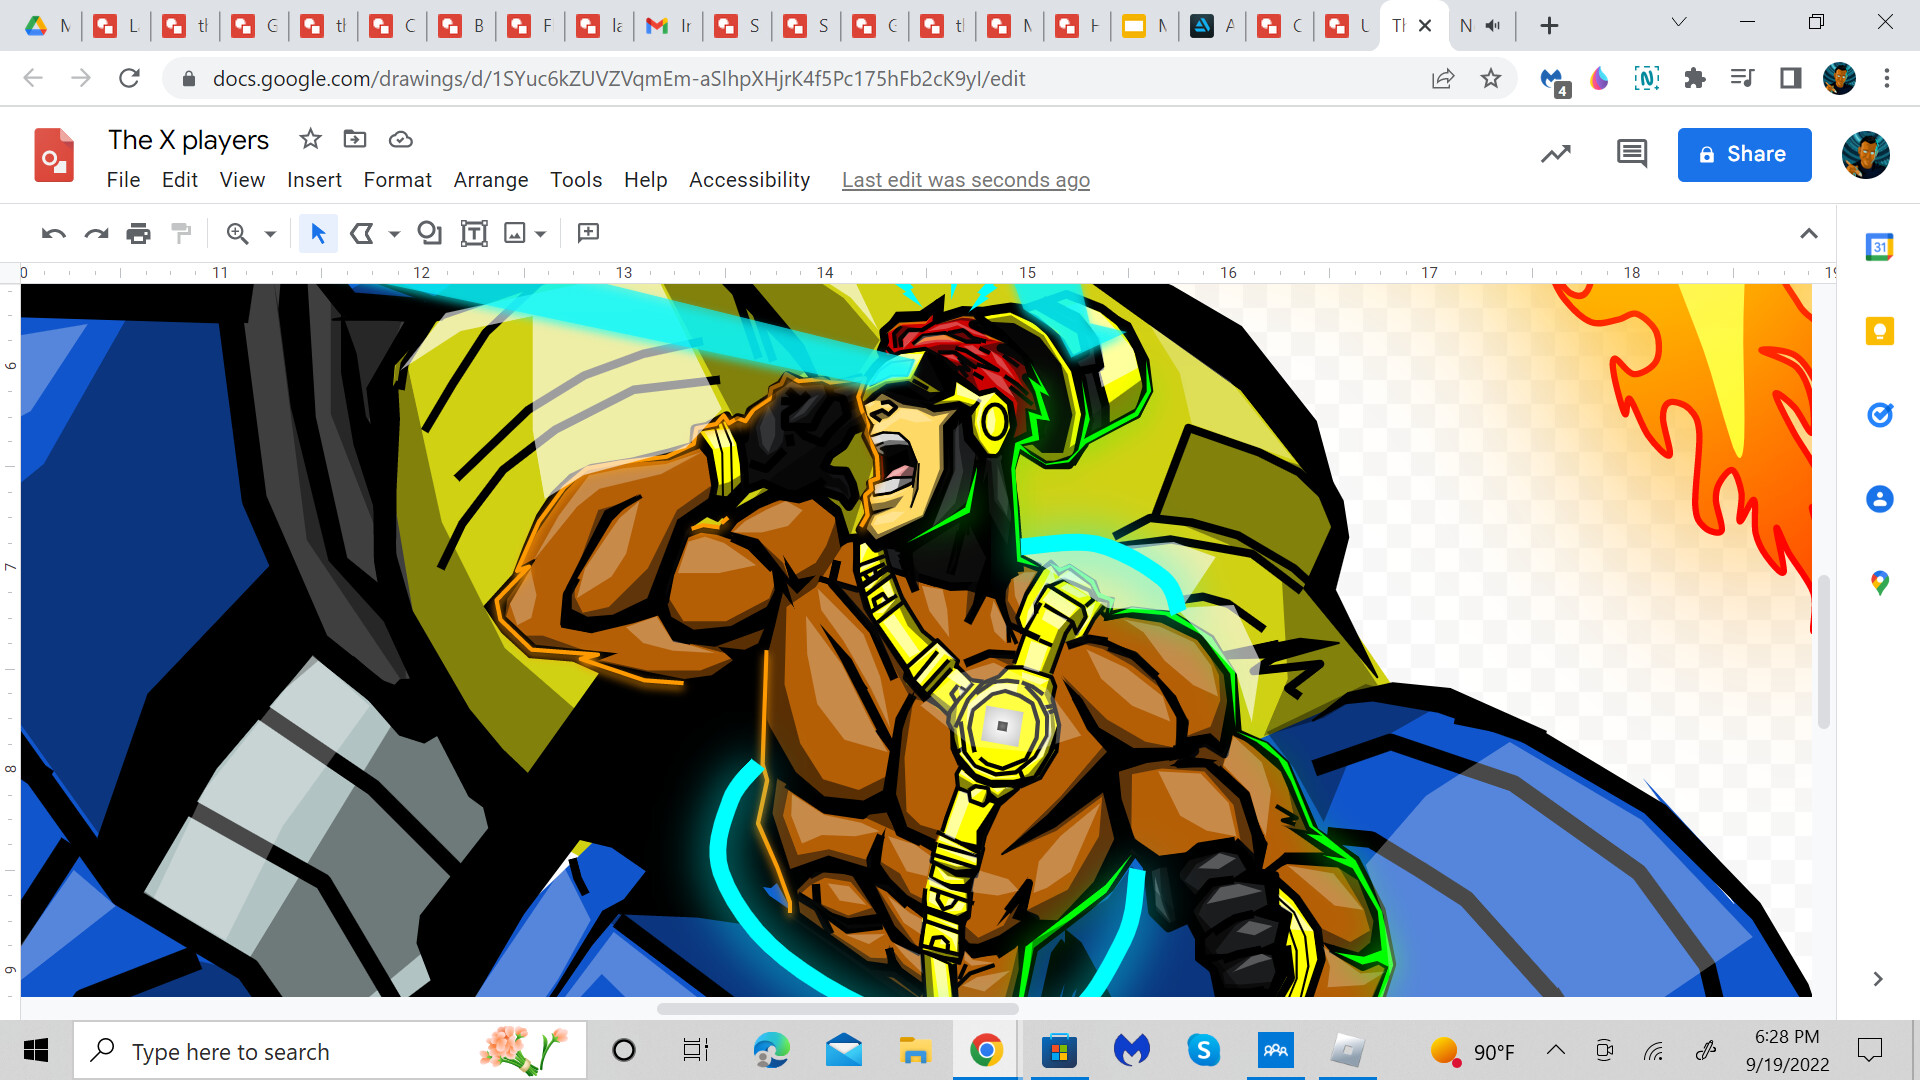Open the Shape tool
The image size is (1920, 1080).
pyautogui.click(x=430, y=233)
